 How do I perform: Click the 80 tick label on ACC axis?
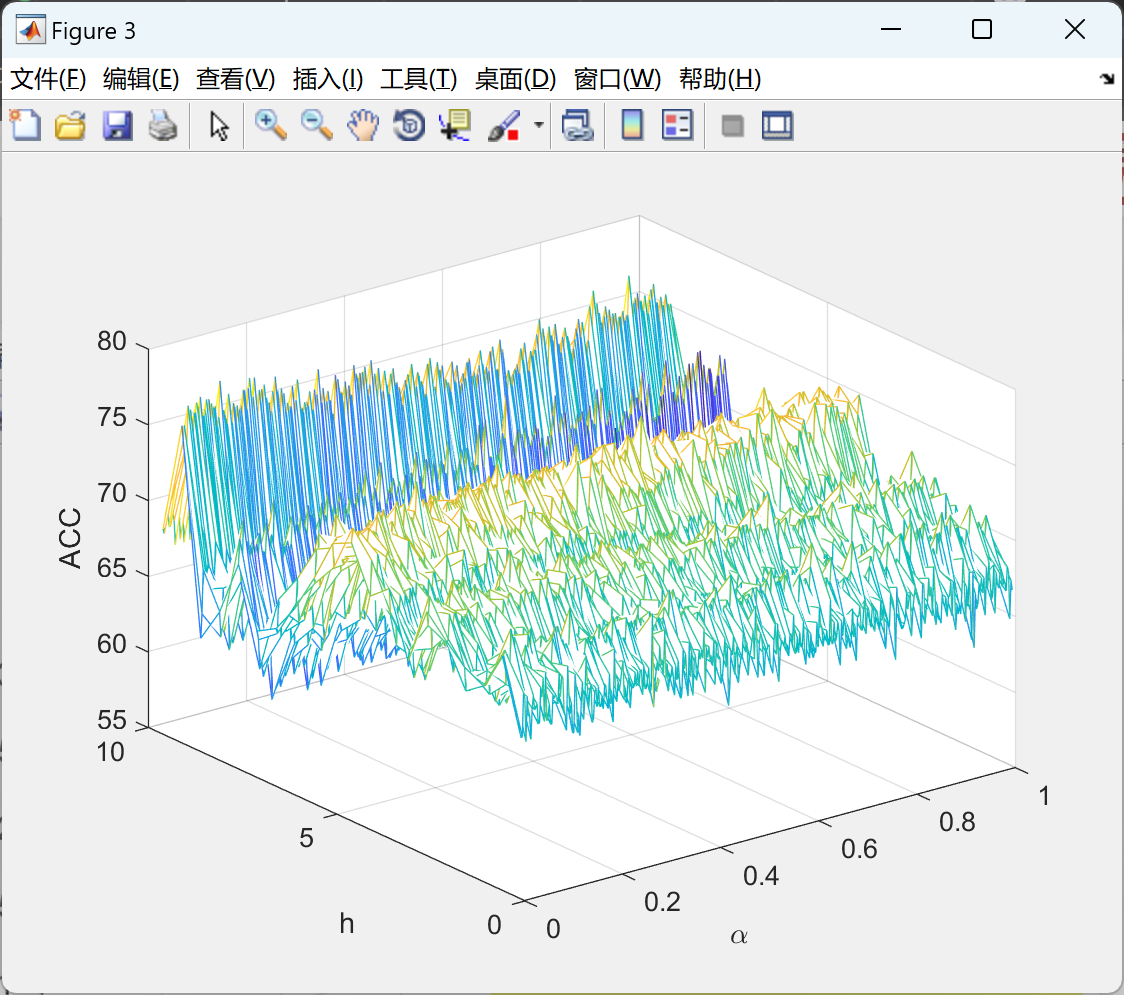[112, 341]
